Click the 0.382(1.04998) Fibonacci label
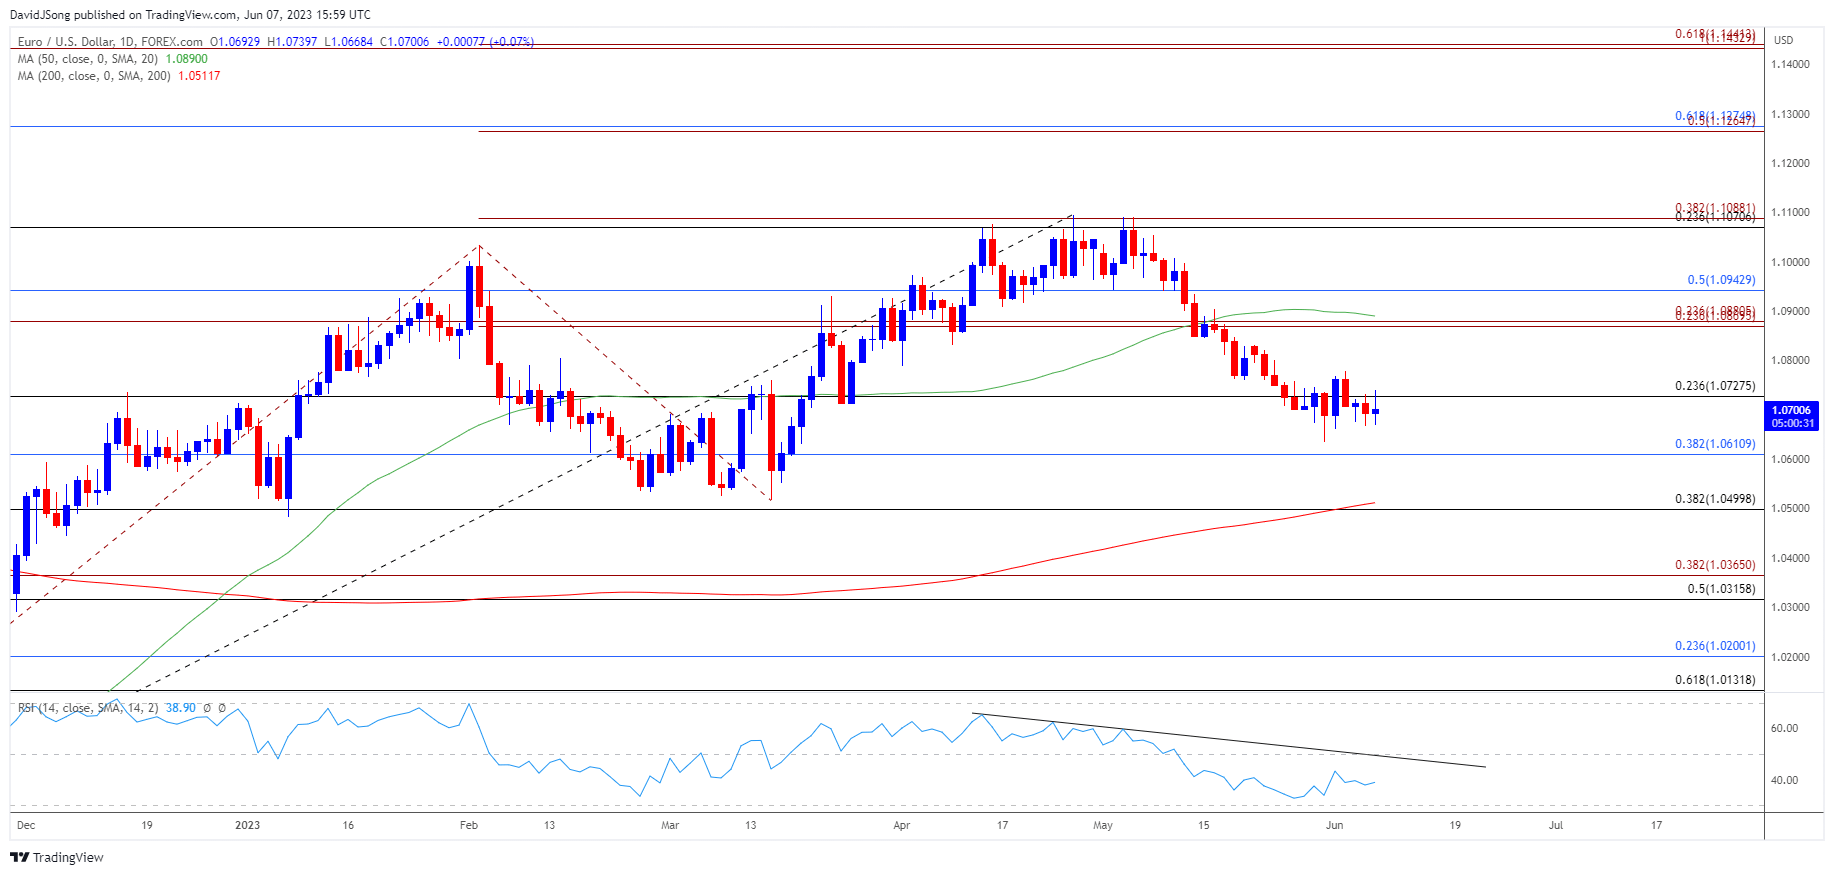1834x875 pixels. tap(1715, 499)
